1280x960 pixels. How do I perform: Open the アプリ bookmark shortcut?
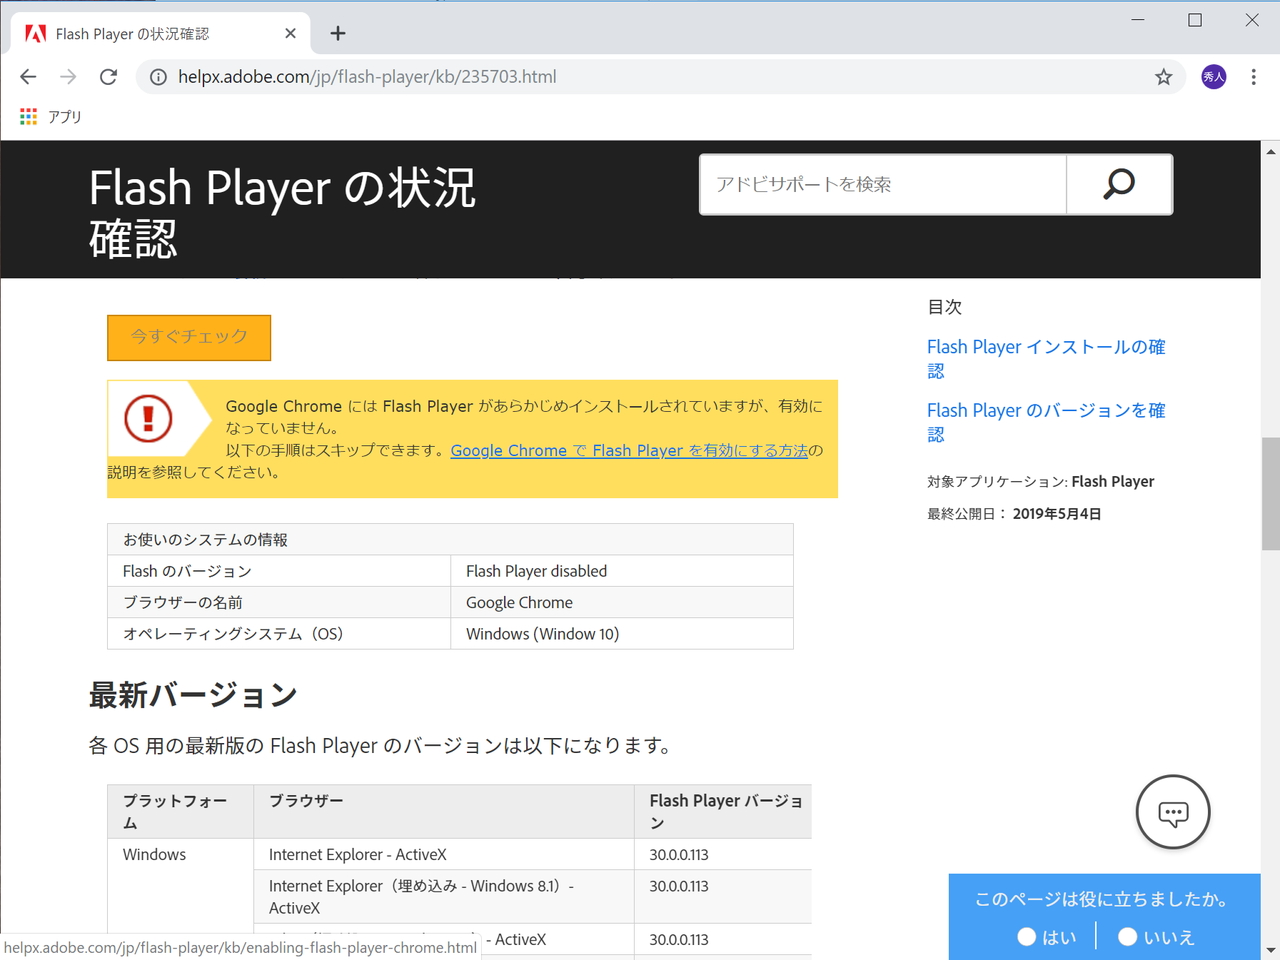pyautogui.click(x=50, y=116)
